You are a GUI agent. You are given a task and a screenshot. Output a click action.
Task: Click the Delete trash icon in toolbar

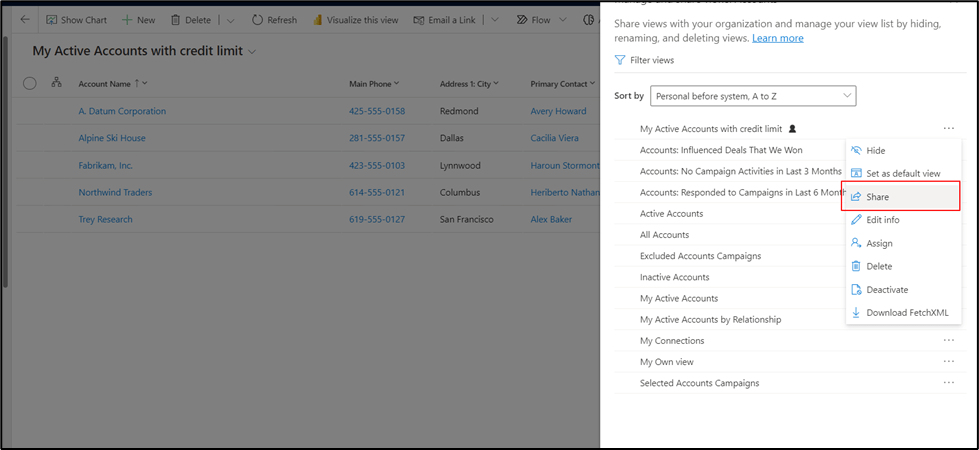tap(176, 20)
